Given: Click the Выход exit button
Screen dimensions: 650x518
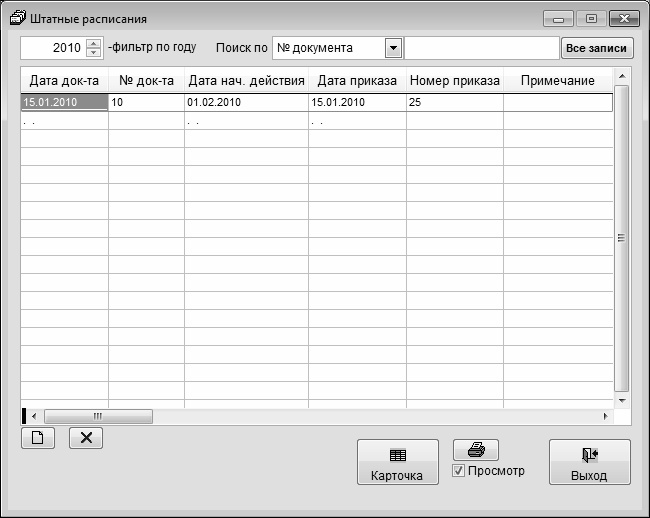Looking at the screenshot, I should [589, 463].
